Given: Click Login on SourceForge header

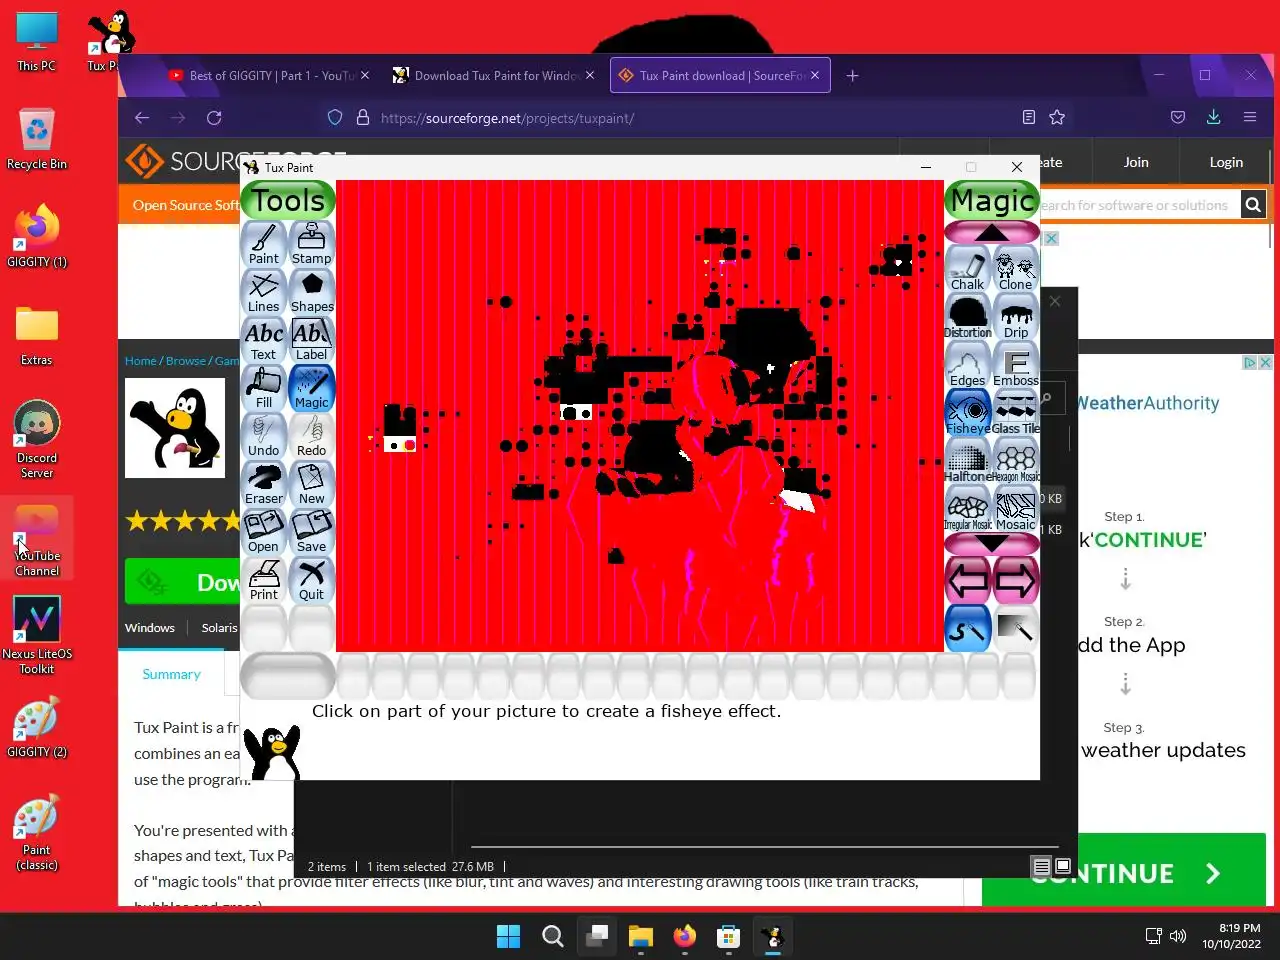Looking at the screenshot, I should (x=1226, y=162).
